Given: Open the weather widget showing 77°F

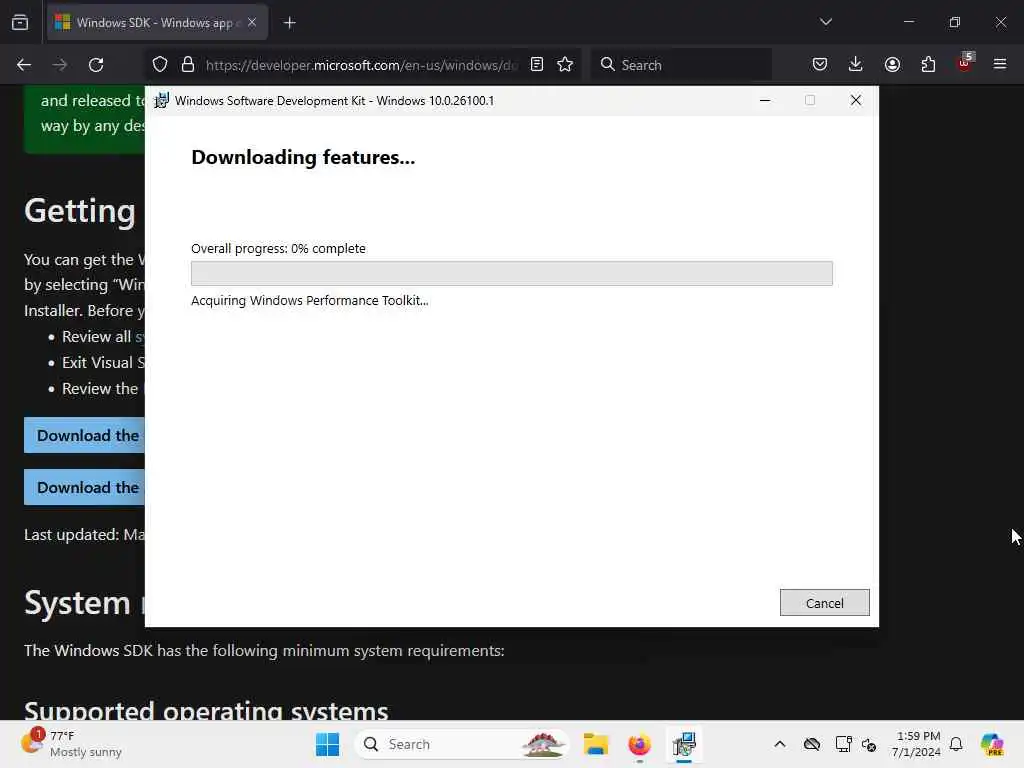Looking at the screenshot, I should pyautogui.click(x=71, y=744).
